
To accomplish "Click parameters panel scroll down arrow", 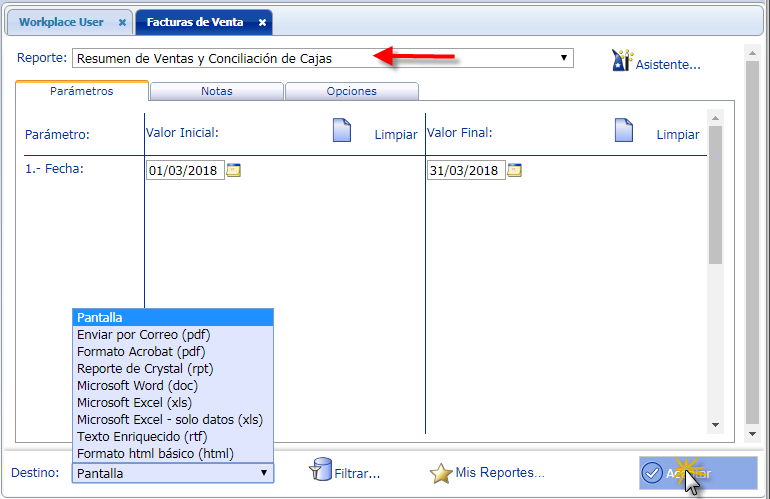I will pyautogui.click(x=715, y=425).
